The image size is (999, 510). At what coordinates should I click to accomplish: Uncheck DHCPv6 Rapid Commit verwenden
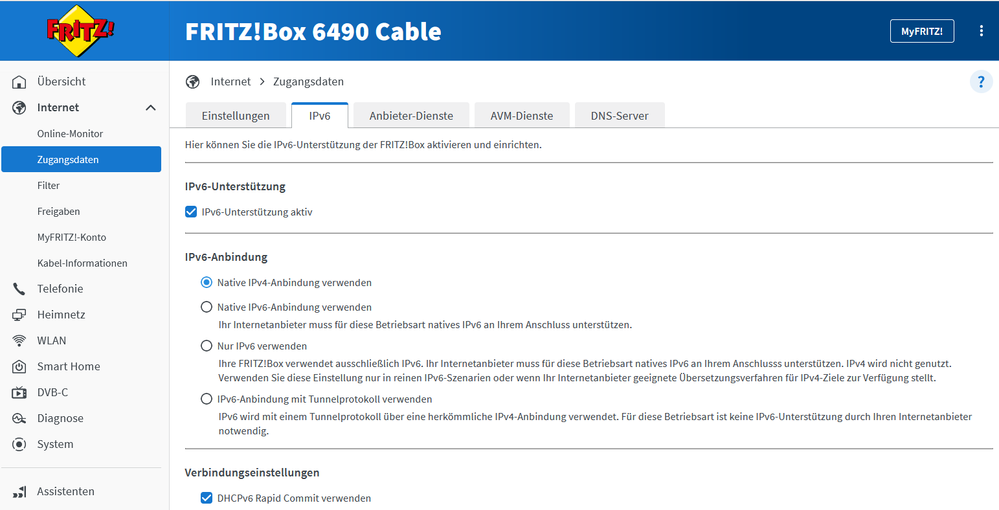[x=207, y=498]
